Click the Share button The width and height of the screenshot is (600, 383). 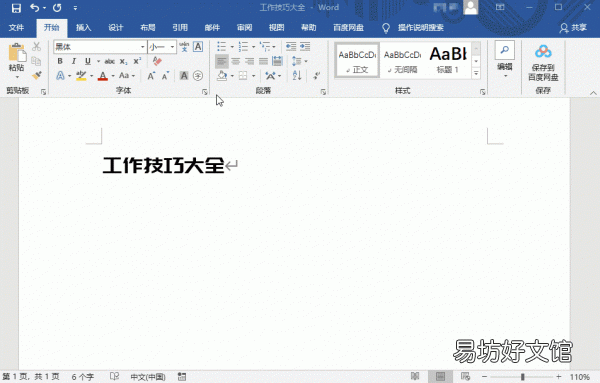[x=573, y=28]
